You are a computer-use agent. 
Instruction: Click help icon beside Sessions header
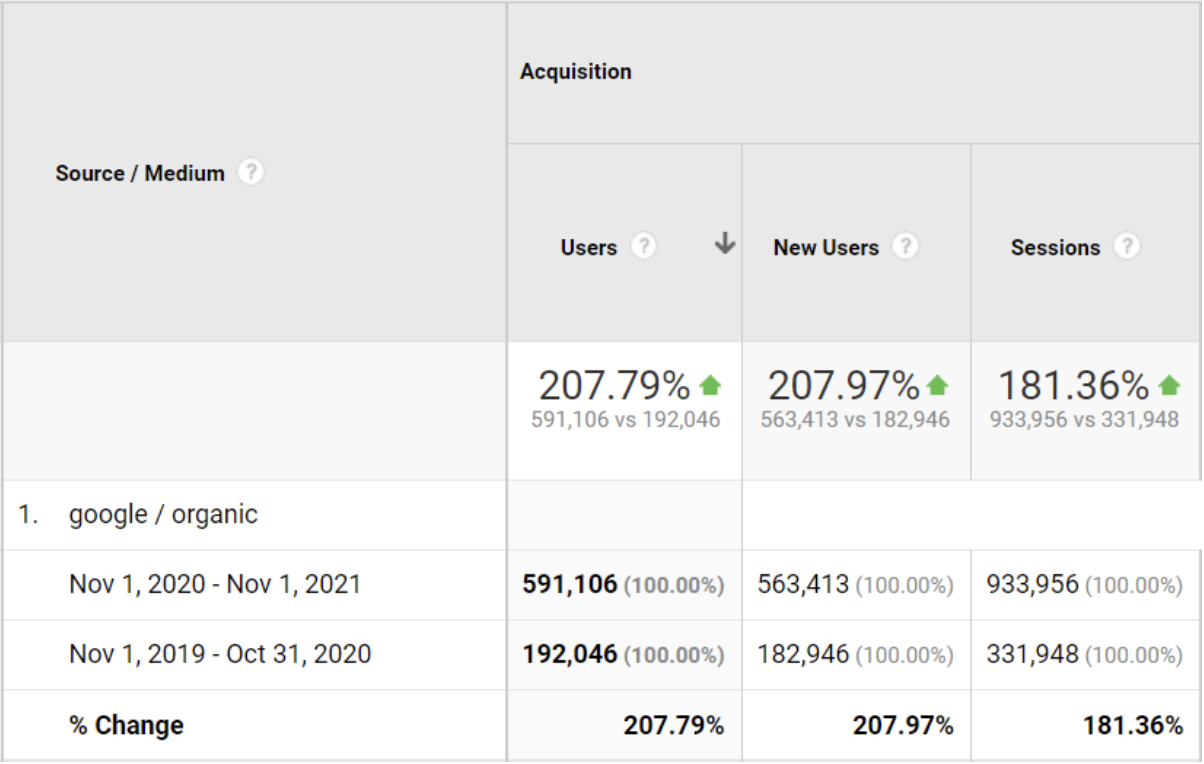[1127, 247]
